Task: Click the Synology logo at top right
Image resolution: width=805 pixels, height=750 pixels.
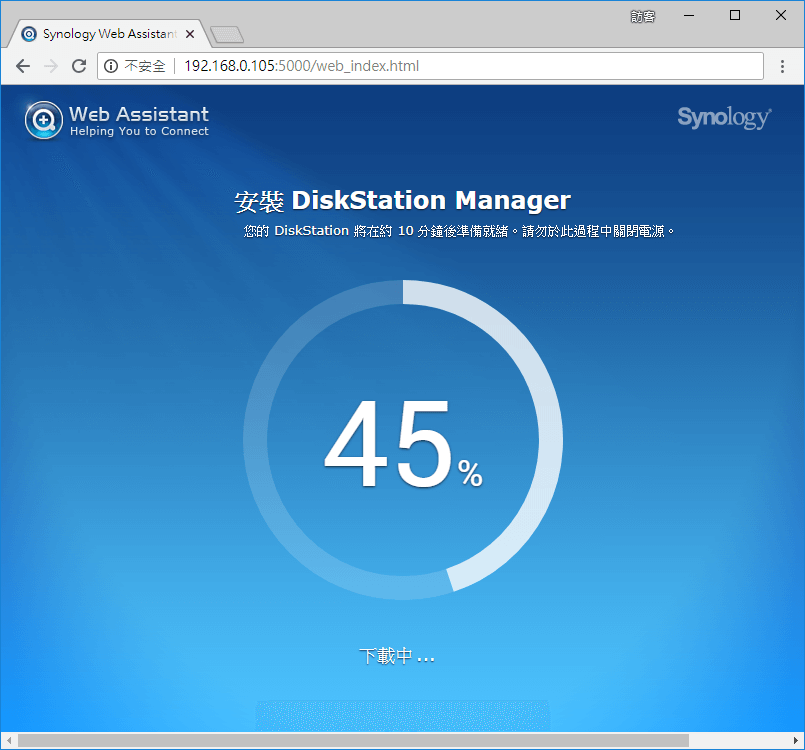Action: [x=723, y=117]
